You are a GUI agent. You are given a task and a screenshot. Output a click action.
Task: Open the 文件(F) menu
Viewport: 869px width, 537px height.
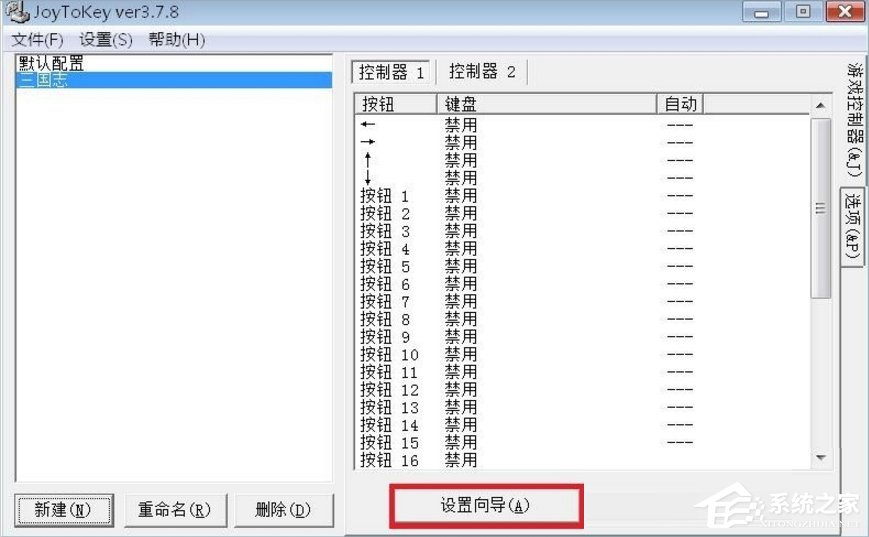[37, 39]
